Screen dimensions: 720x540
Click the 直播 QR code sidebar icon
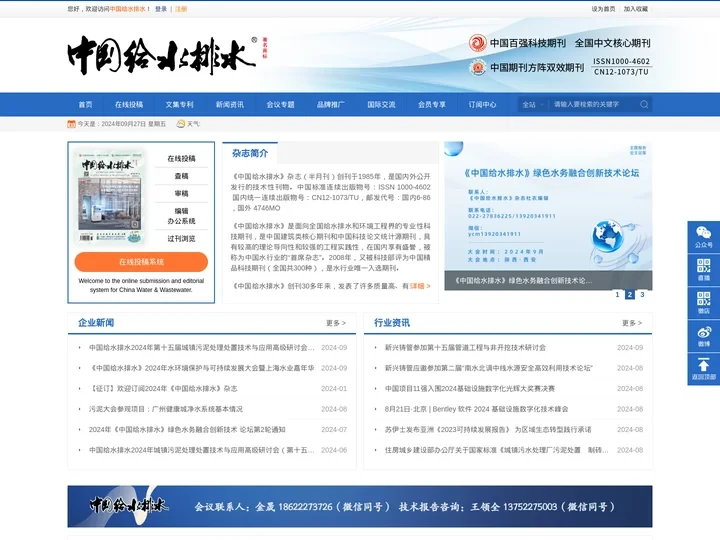pyautogui.click(x=703, y=270)
